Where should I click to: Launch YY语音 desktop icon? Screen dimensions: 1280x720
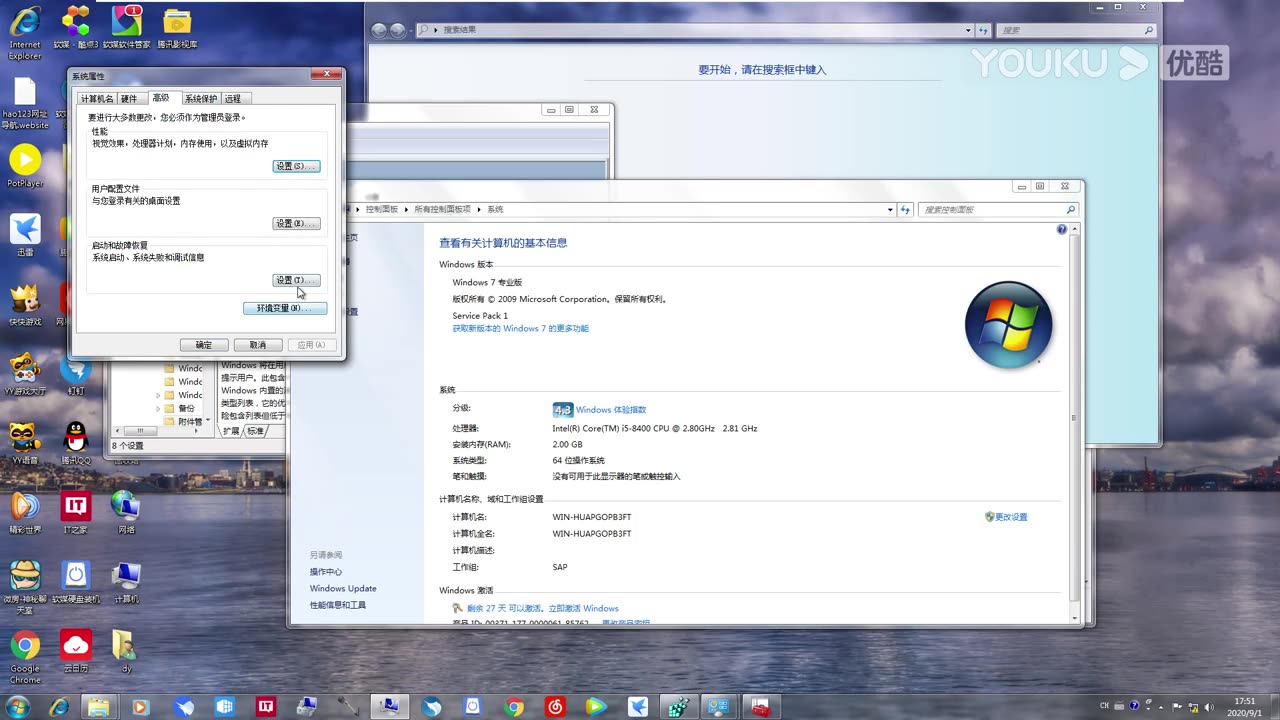point(25,442)
